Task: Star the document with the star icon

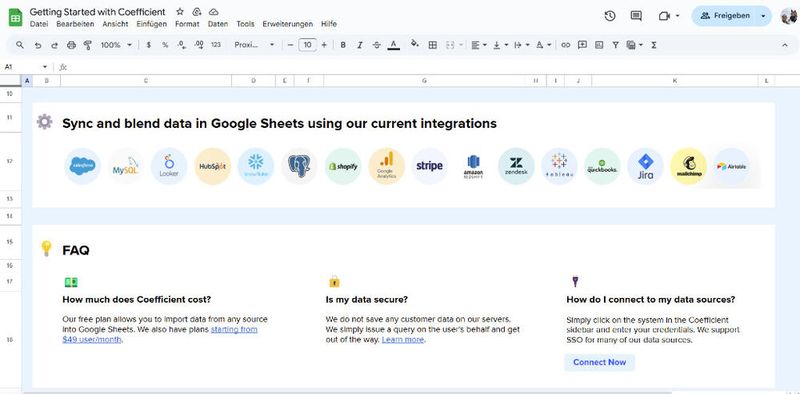Action: coord(180,12)
